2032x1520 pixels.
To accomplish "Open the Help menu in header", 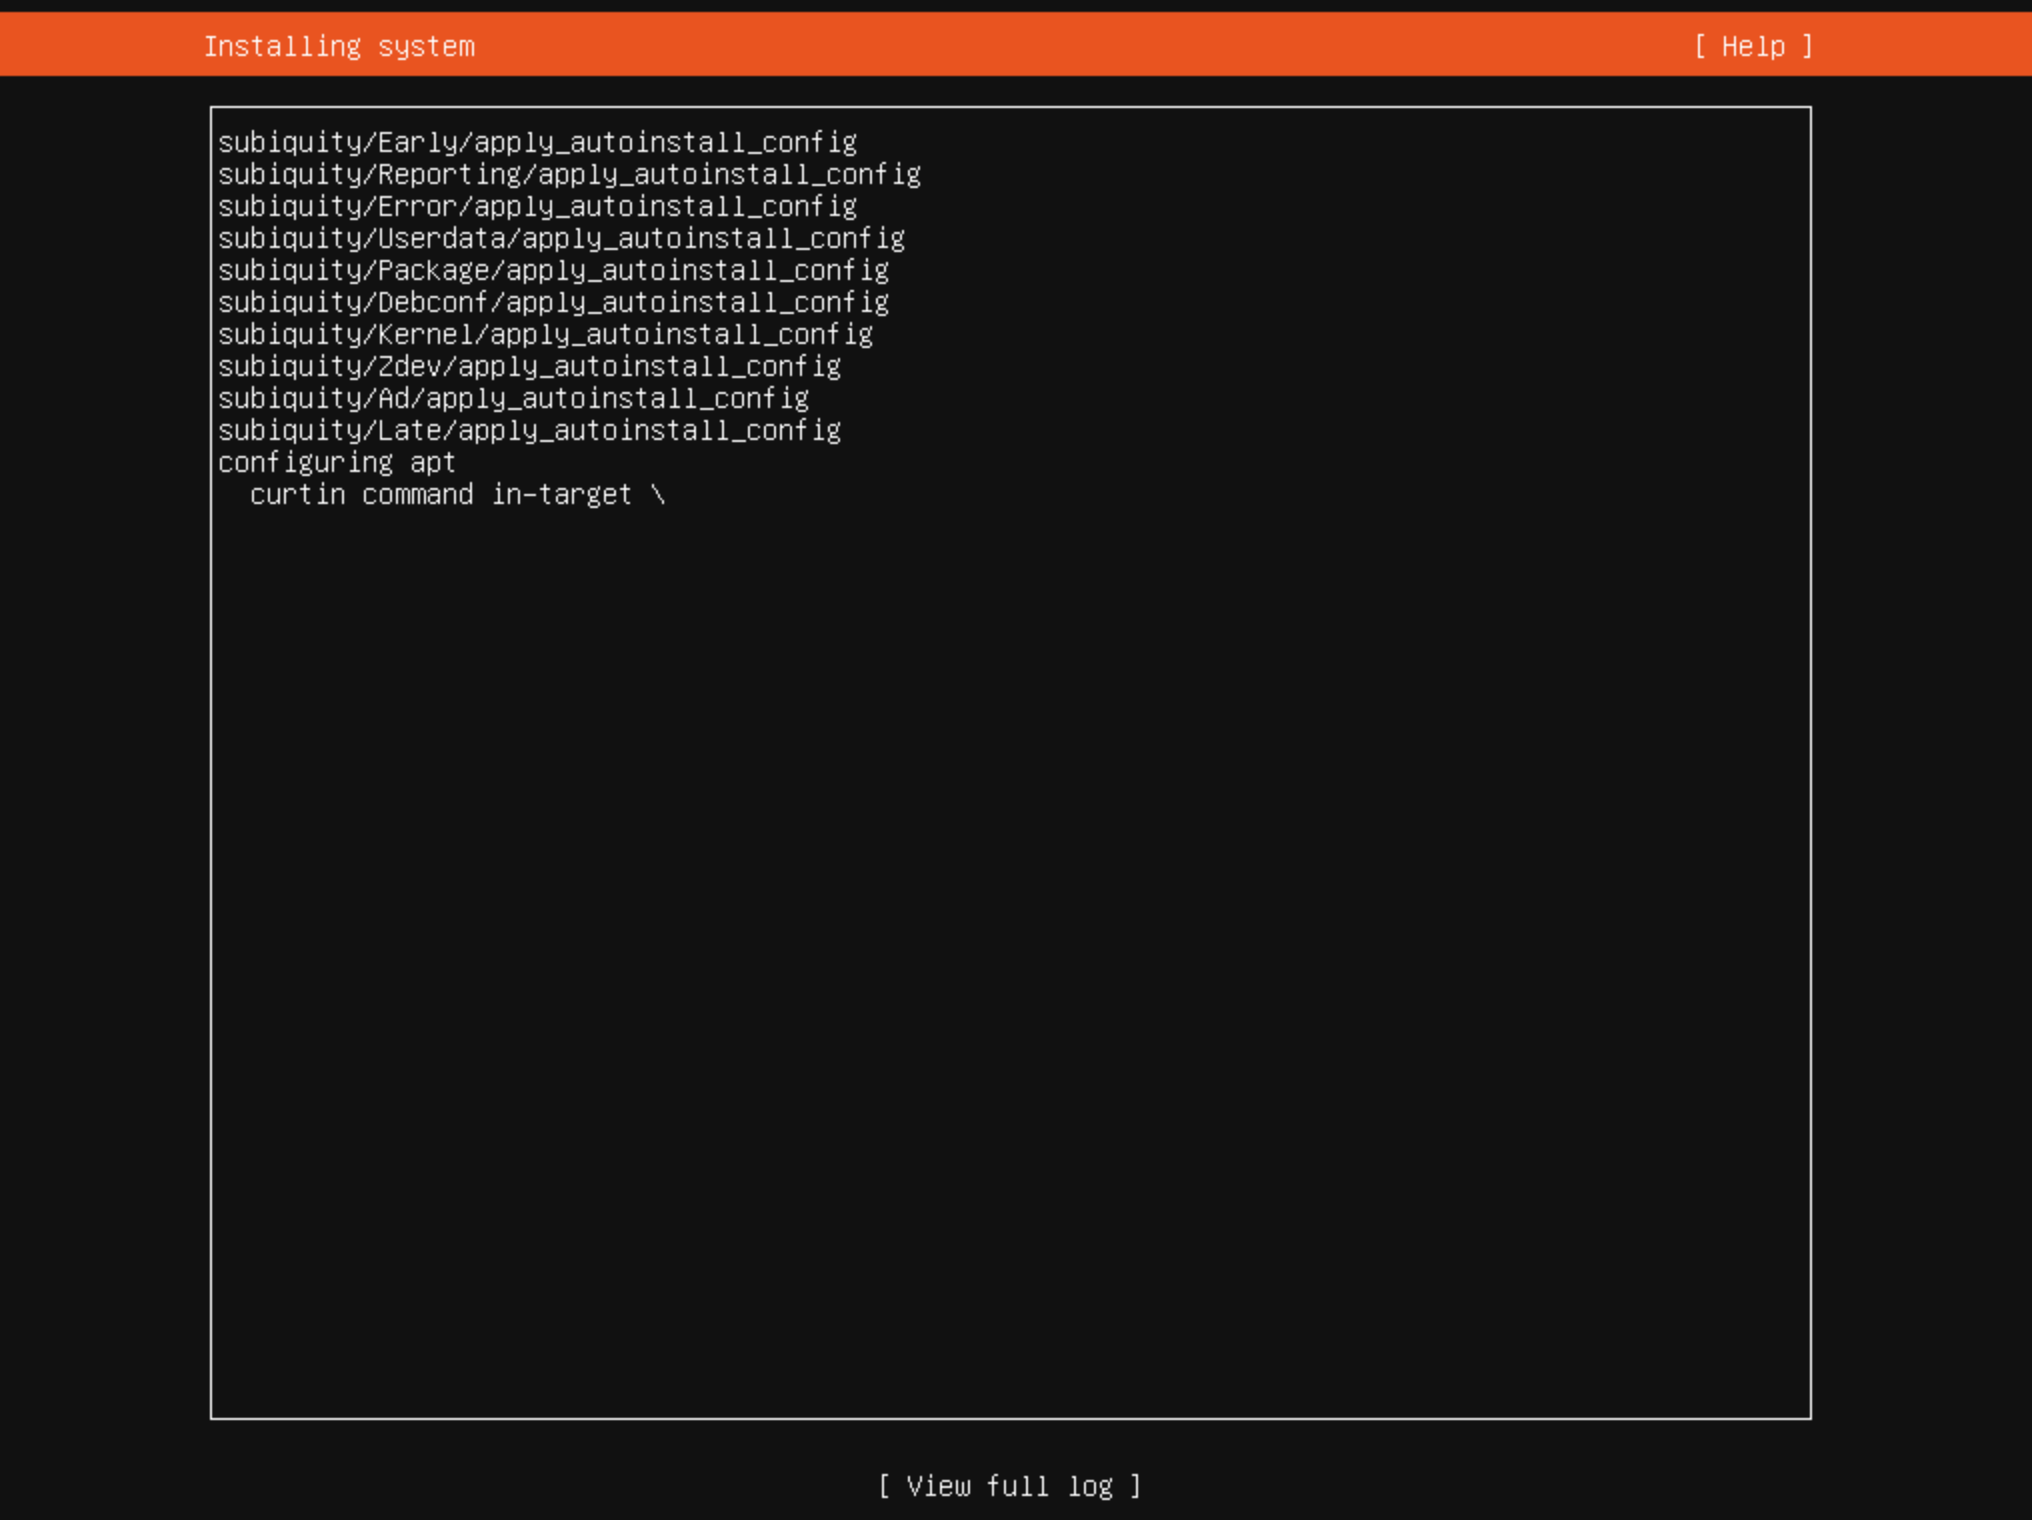I will 1752,46.
